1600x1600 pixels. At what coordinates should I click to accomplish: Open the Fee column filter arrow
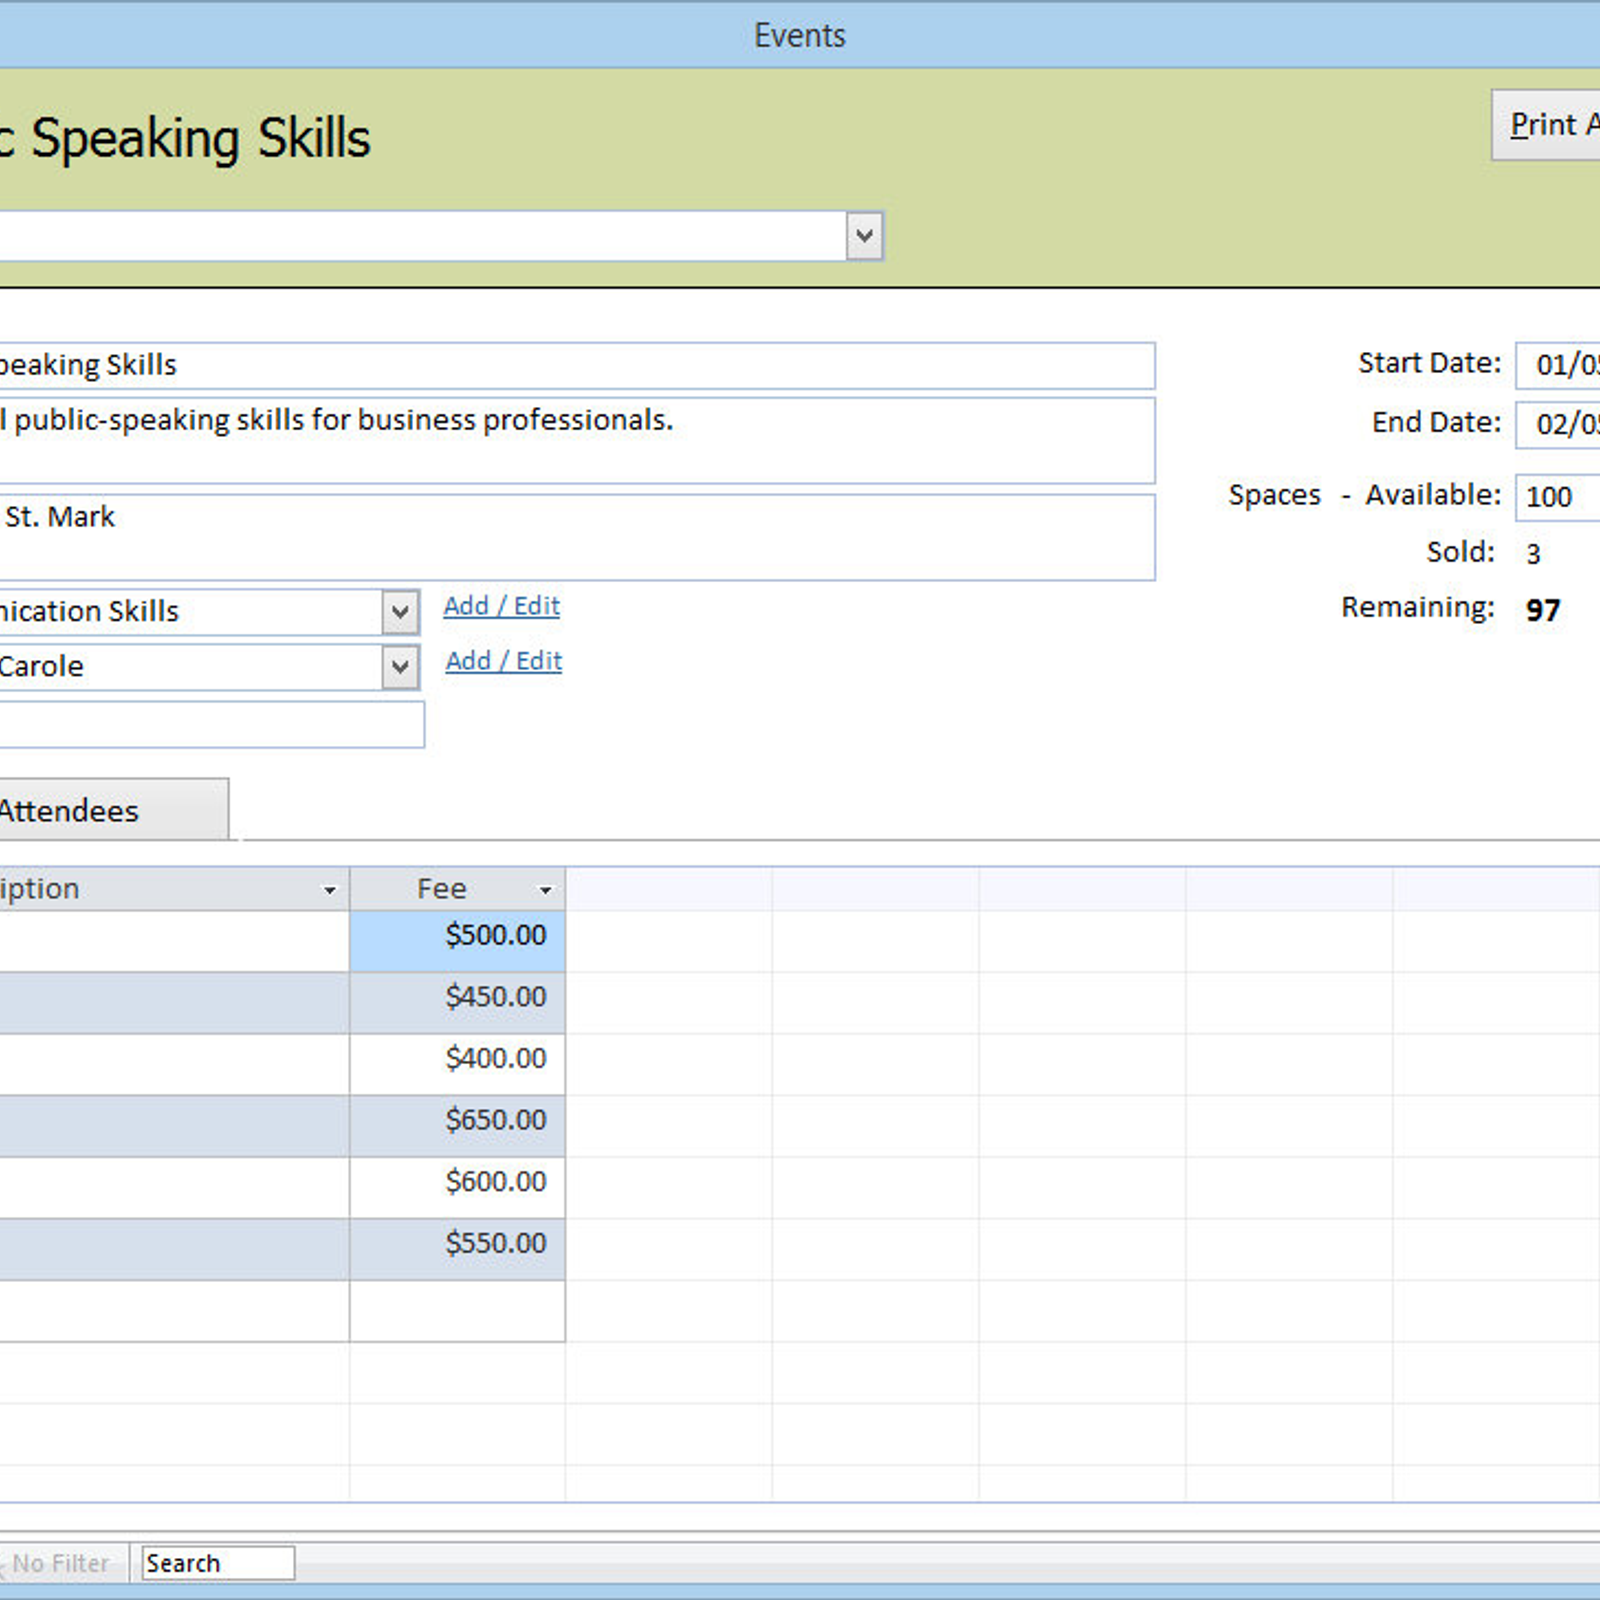545,890
